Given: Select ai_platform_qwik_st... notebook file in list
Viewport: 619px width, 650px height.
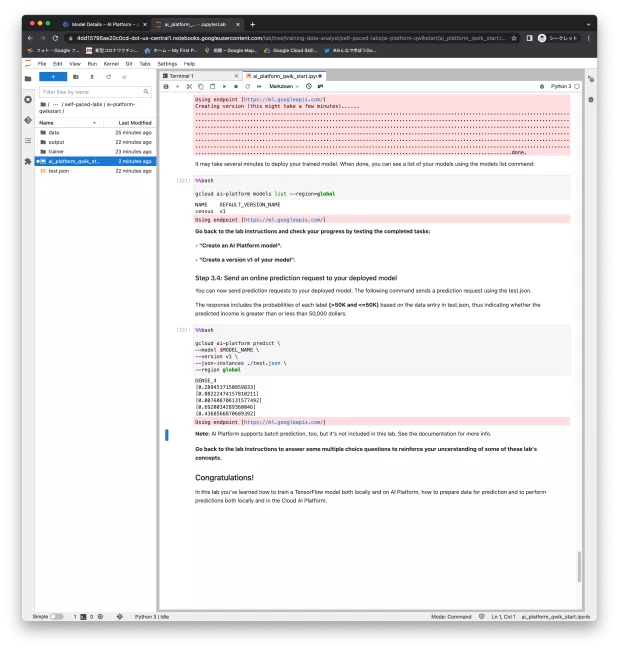Looking at the screenshot, I should 96,161.
